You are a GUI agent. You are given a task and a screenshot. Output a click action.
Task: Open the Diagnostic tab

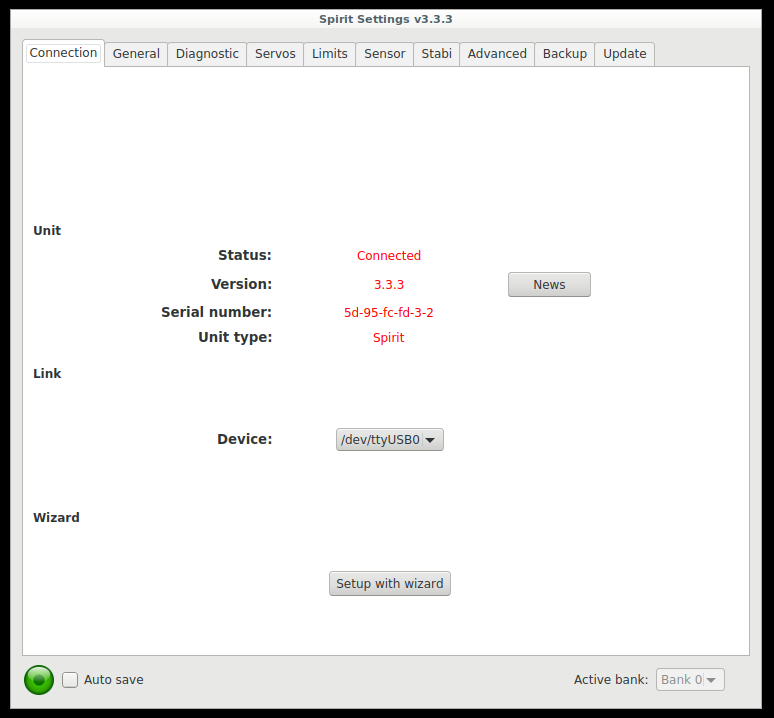click(x=207, y=54)
